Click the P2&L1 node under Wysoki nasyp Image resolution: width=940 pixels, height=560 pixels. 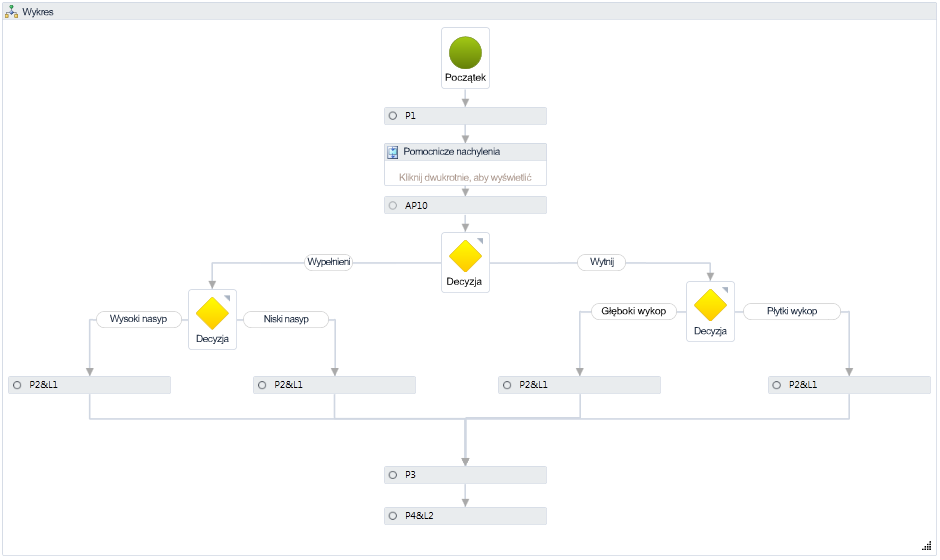click(90, 385)
